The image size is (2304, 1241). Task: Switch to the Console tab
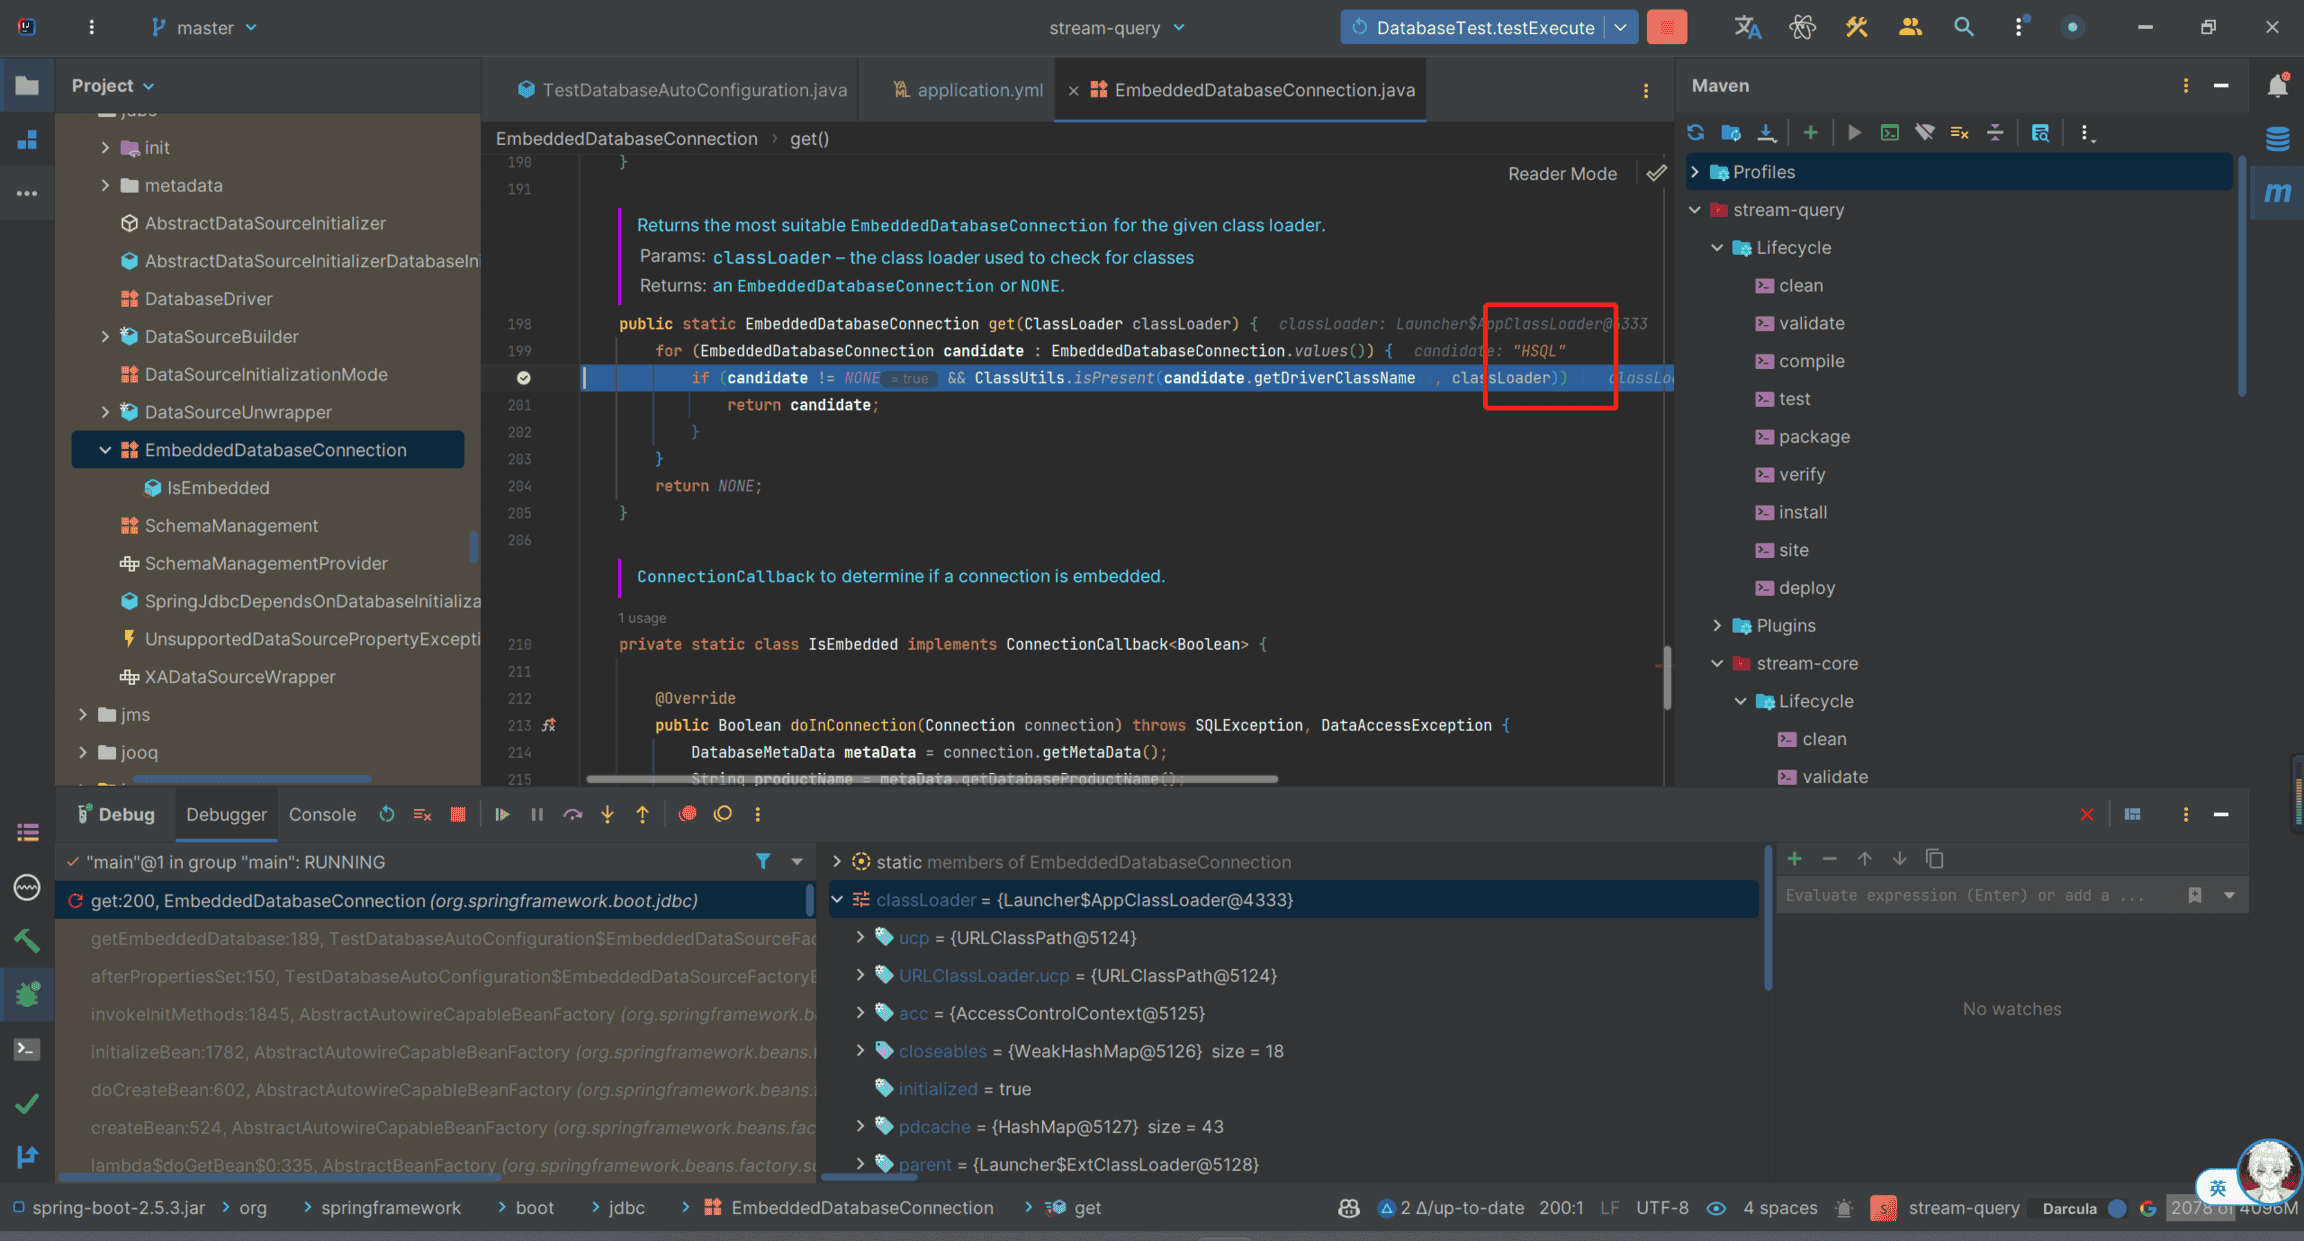(322, 815)
